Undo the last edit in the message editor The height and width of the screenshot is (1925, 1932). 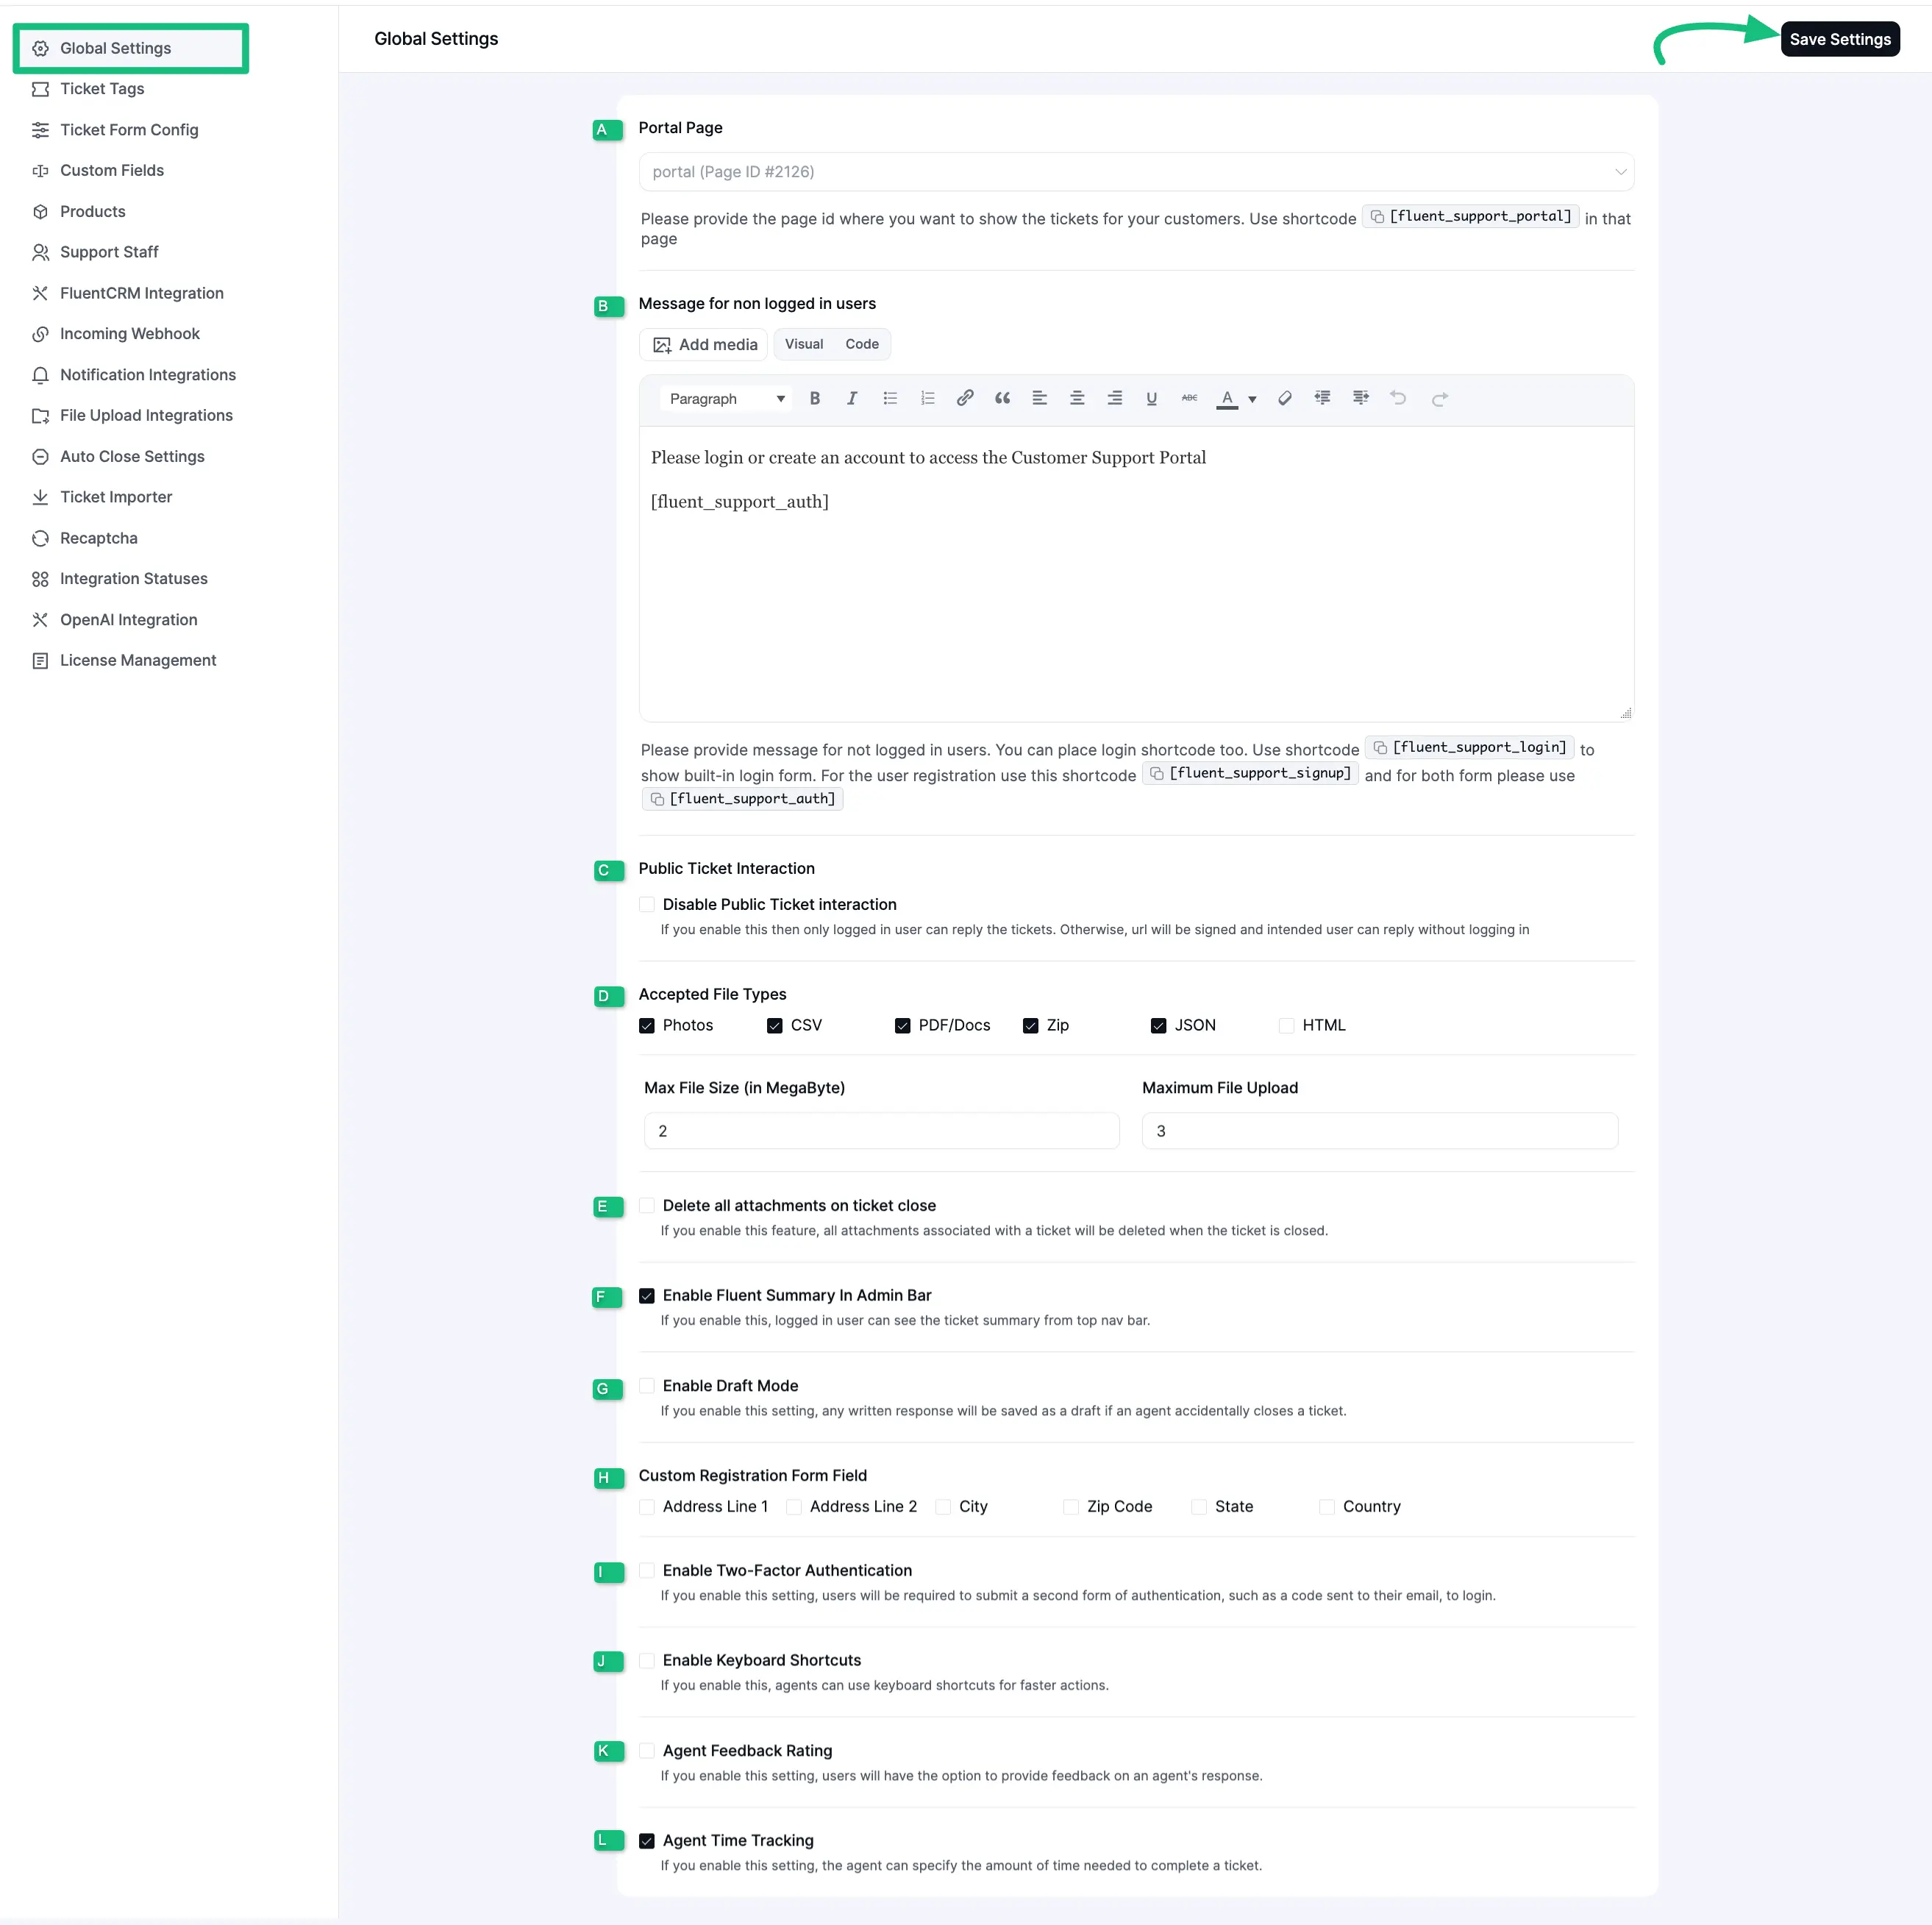click(1398, 398)
